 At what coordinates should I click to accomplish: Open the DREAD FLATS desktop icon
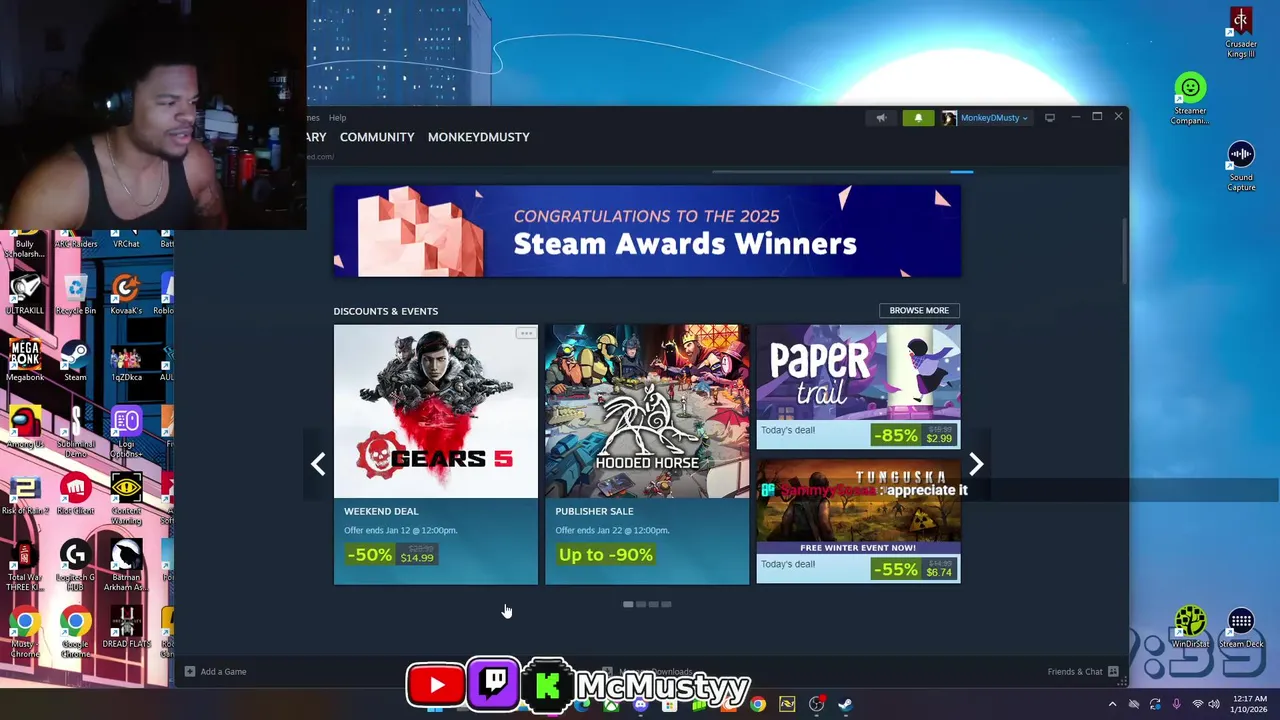tap(126, 628)
